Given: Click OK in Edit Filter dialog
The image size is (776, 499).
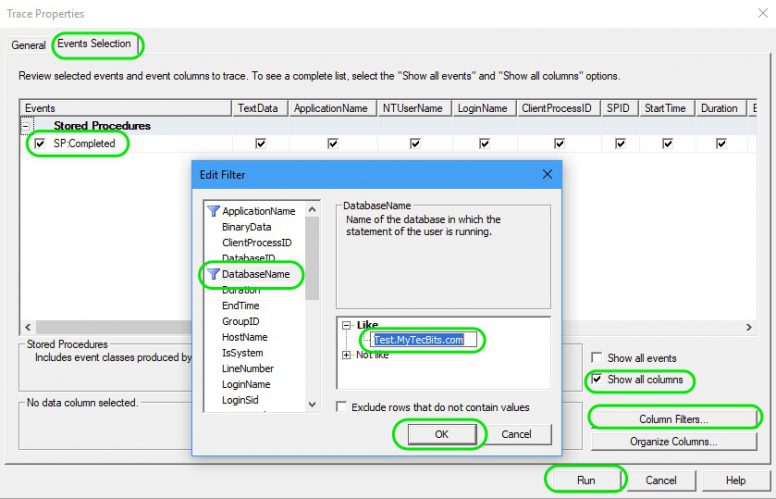Looking at the screenshot, I should point(441,434).
